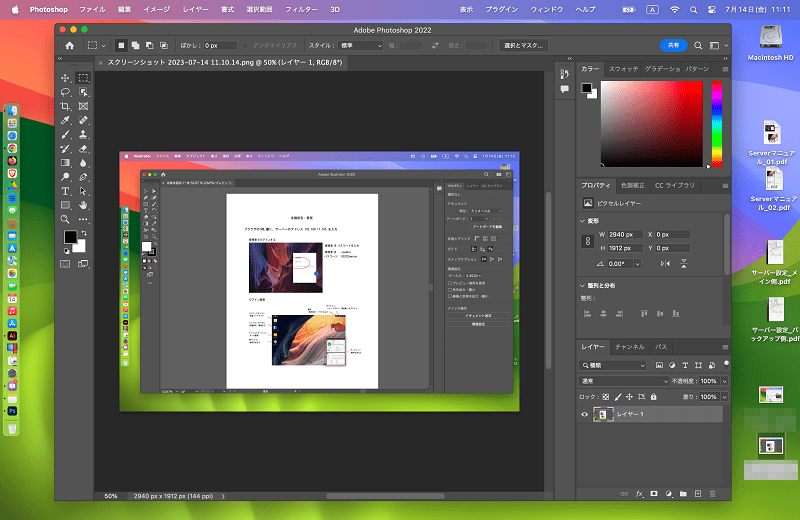This screenshot has height=520, width=800.
Task: Open the Edit Toolbar three-dots icon
Action: [83, 219]
